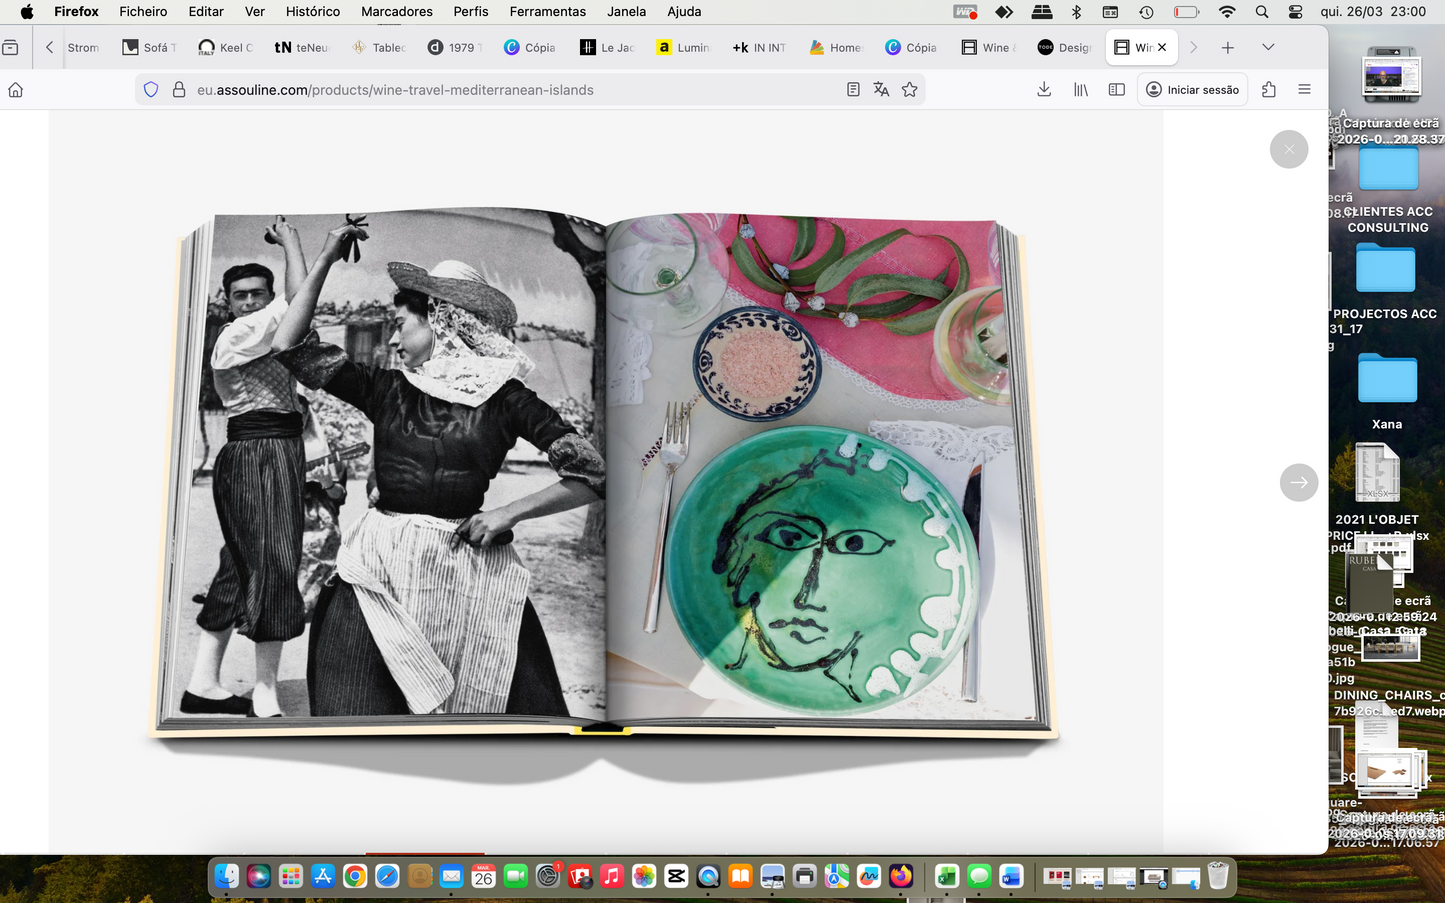Open the Ficheiro menu
1445x903 pixels.
(143, 11)
